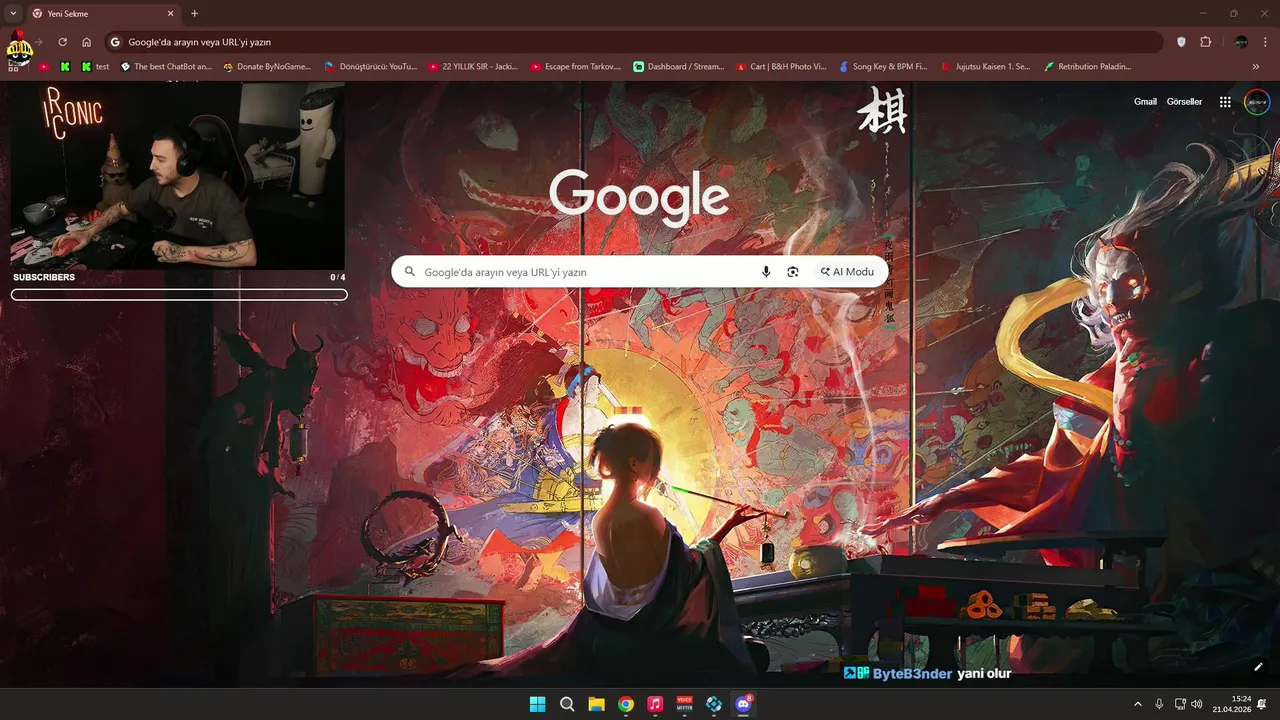The height and width of the screenshot is (720, 1280).
Task: Open taskbar Search
Action: click(x=567, y=704)
